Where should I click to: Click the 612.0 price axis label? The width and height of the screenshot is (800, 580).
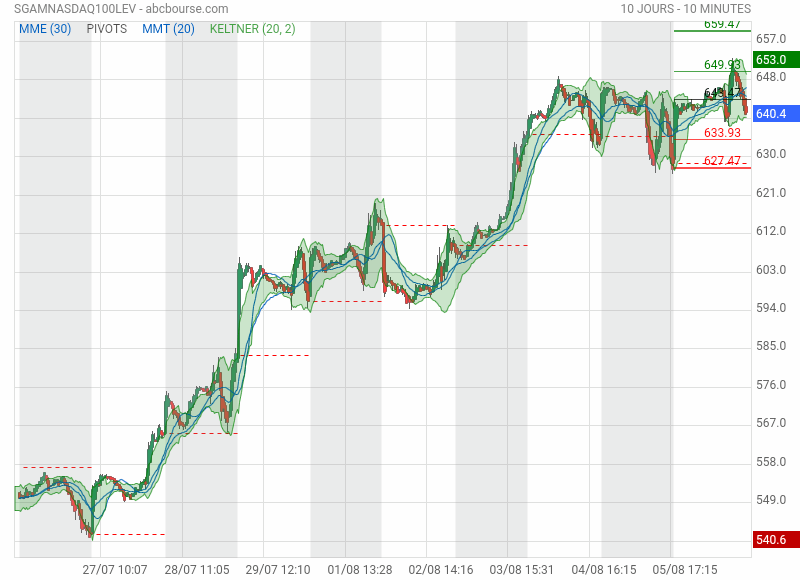771,231
